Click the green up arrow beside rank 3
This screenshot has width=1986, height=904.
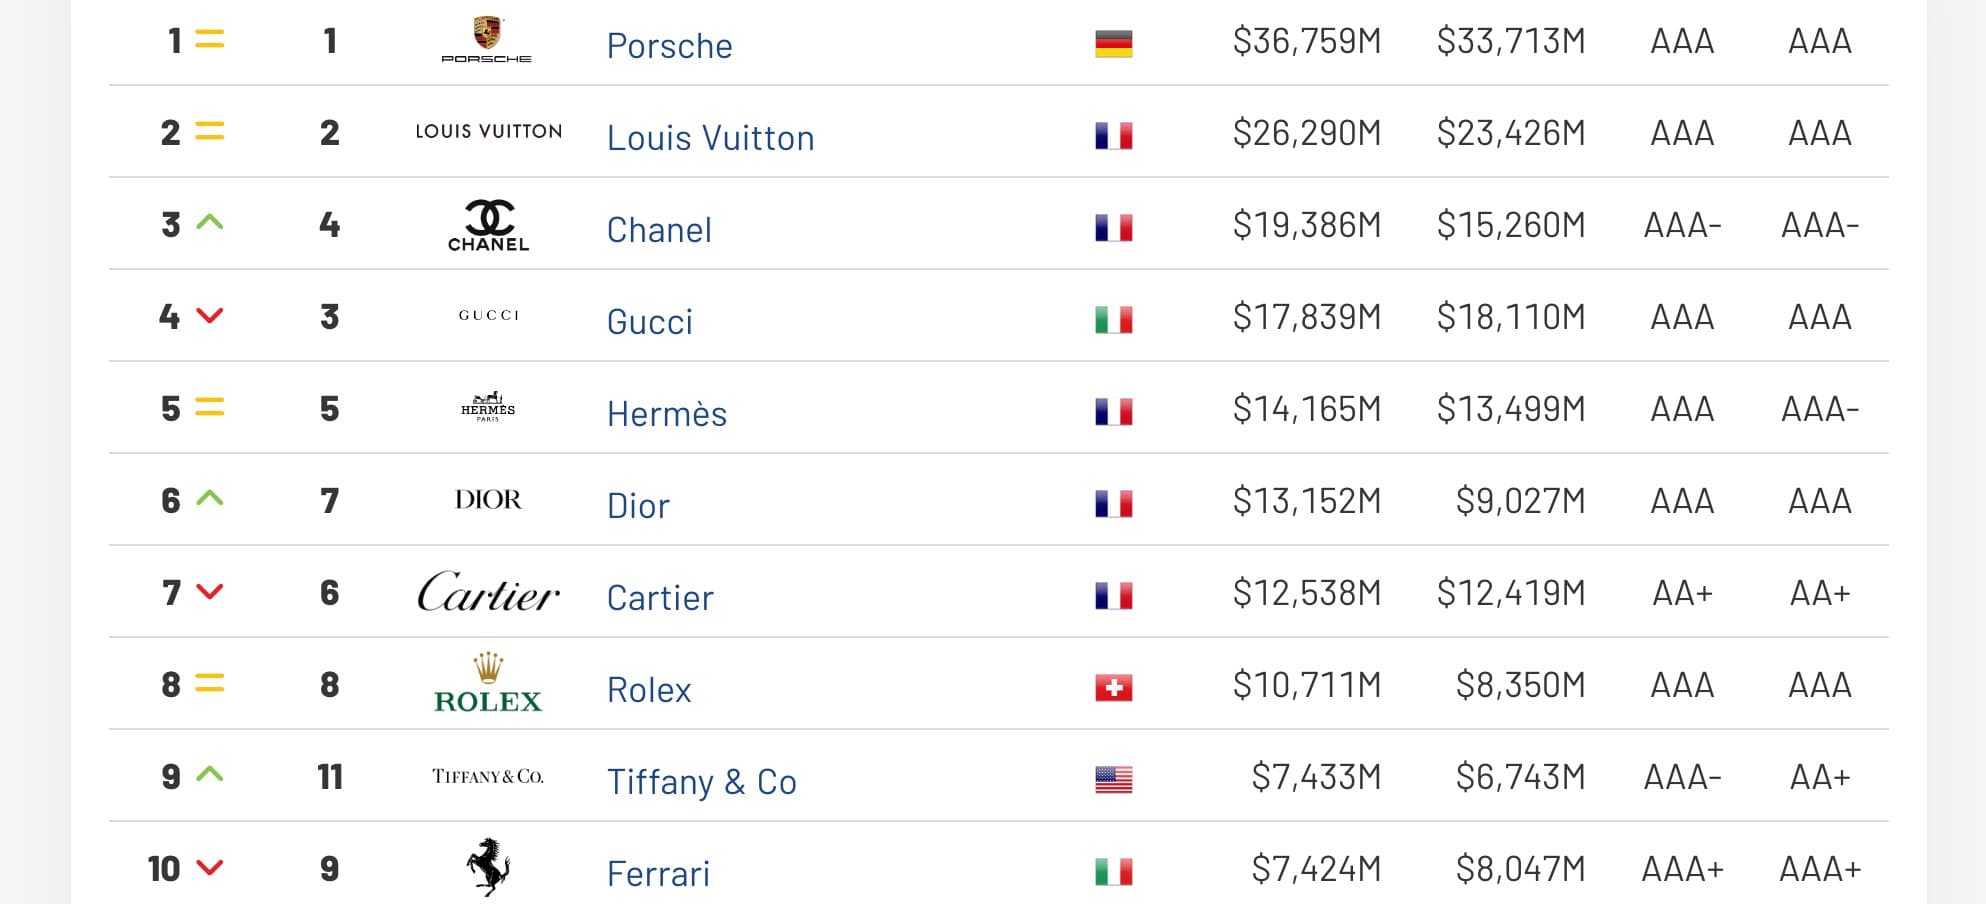coord(210,222)
